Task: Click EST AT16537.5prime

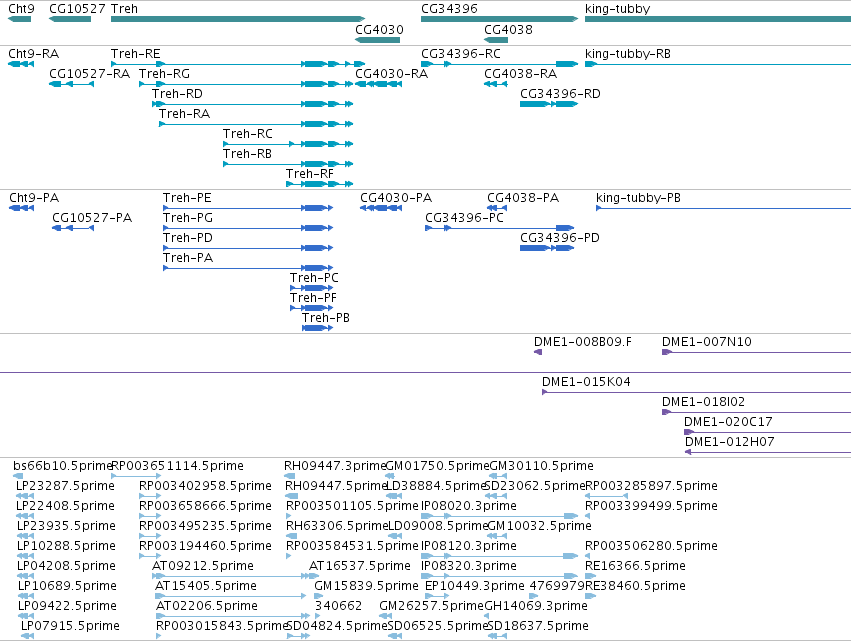Action: [x=313, y=576]
